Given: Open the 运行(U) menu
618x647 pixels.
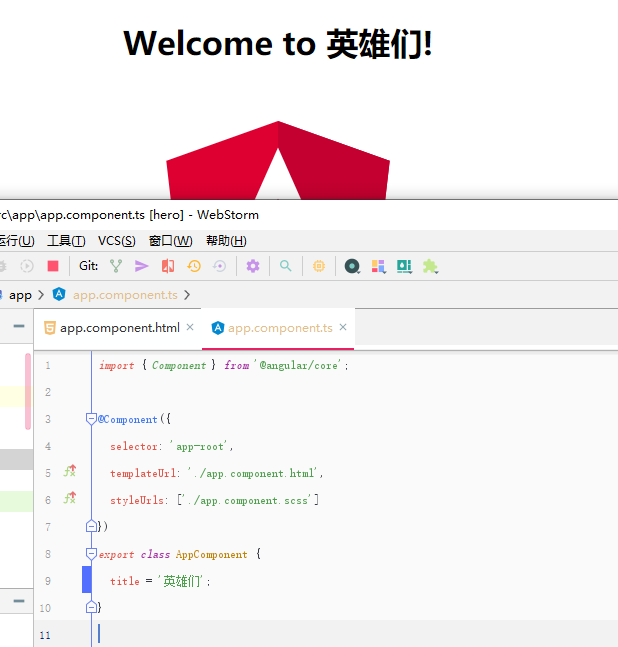Looking at the screenshot, I should [17, 241].
